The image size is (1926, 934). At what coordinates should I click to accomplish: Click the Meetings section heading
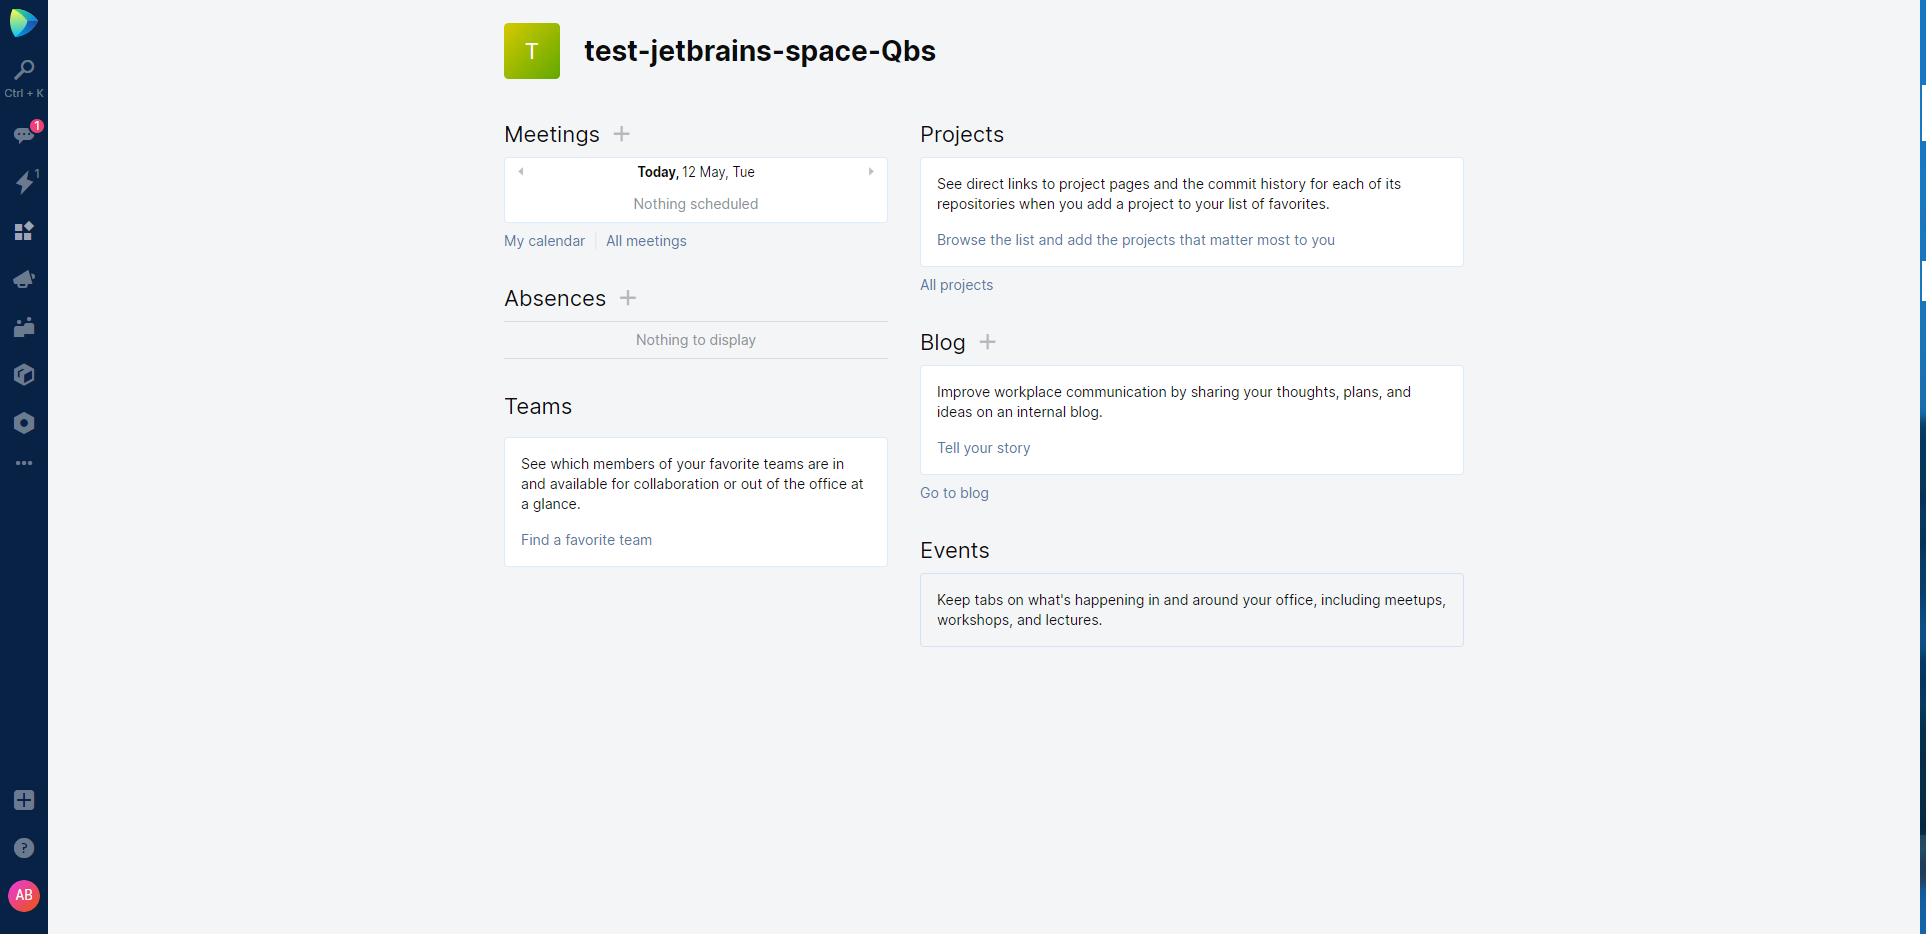coord(552,134)
